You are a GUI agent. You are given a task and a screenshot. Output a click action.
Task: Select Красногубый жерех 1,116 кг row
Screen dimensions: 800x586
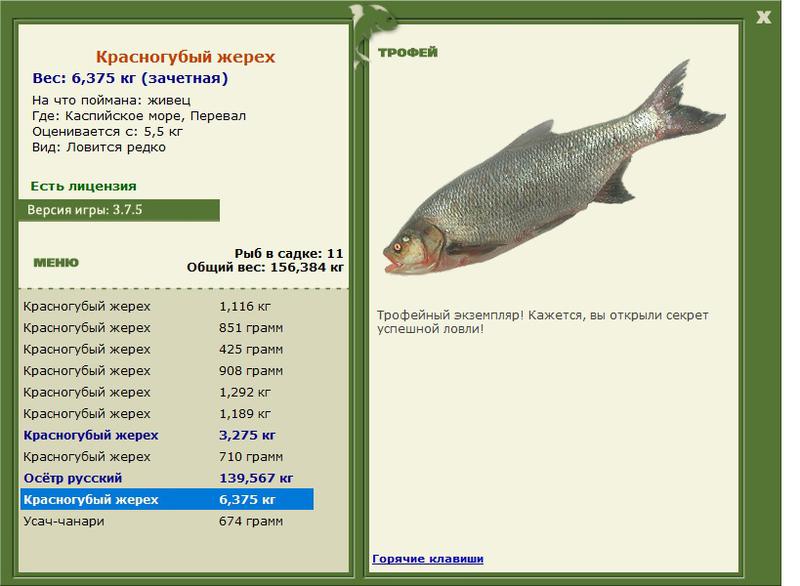point(167,307)
